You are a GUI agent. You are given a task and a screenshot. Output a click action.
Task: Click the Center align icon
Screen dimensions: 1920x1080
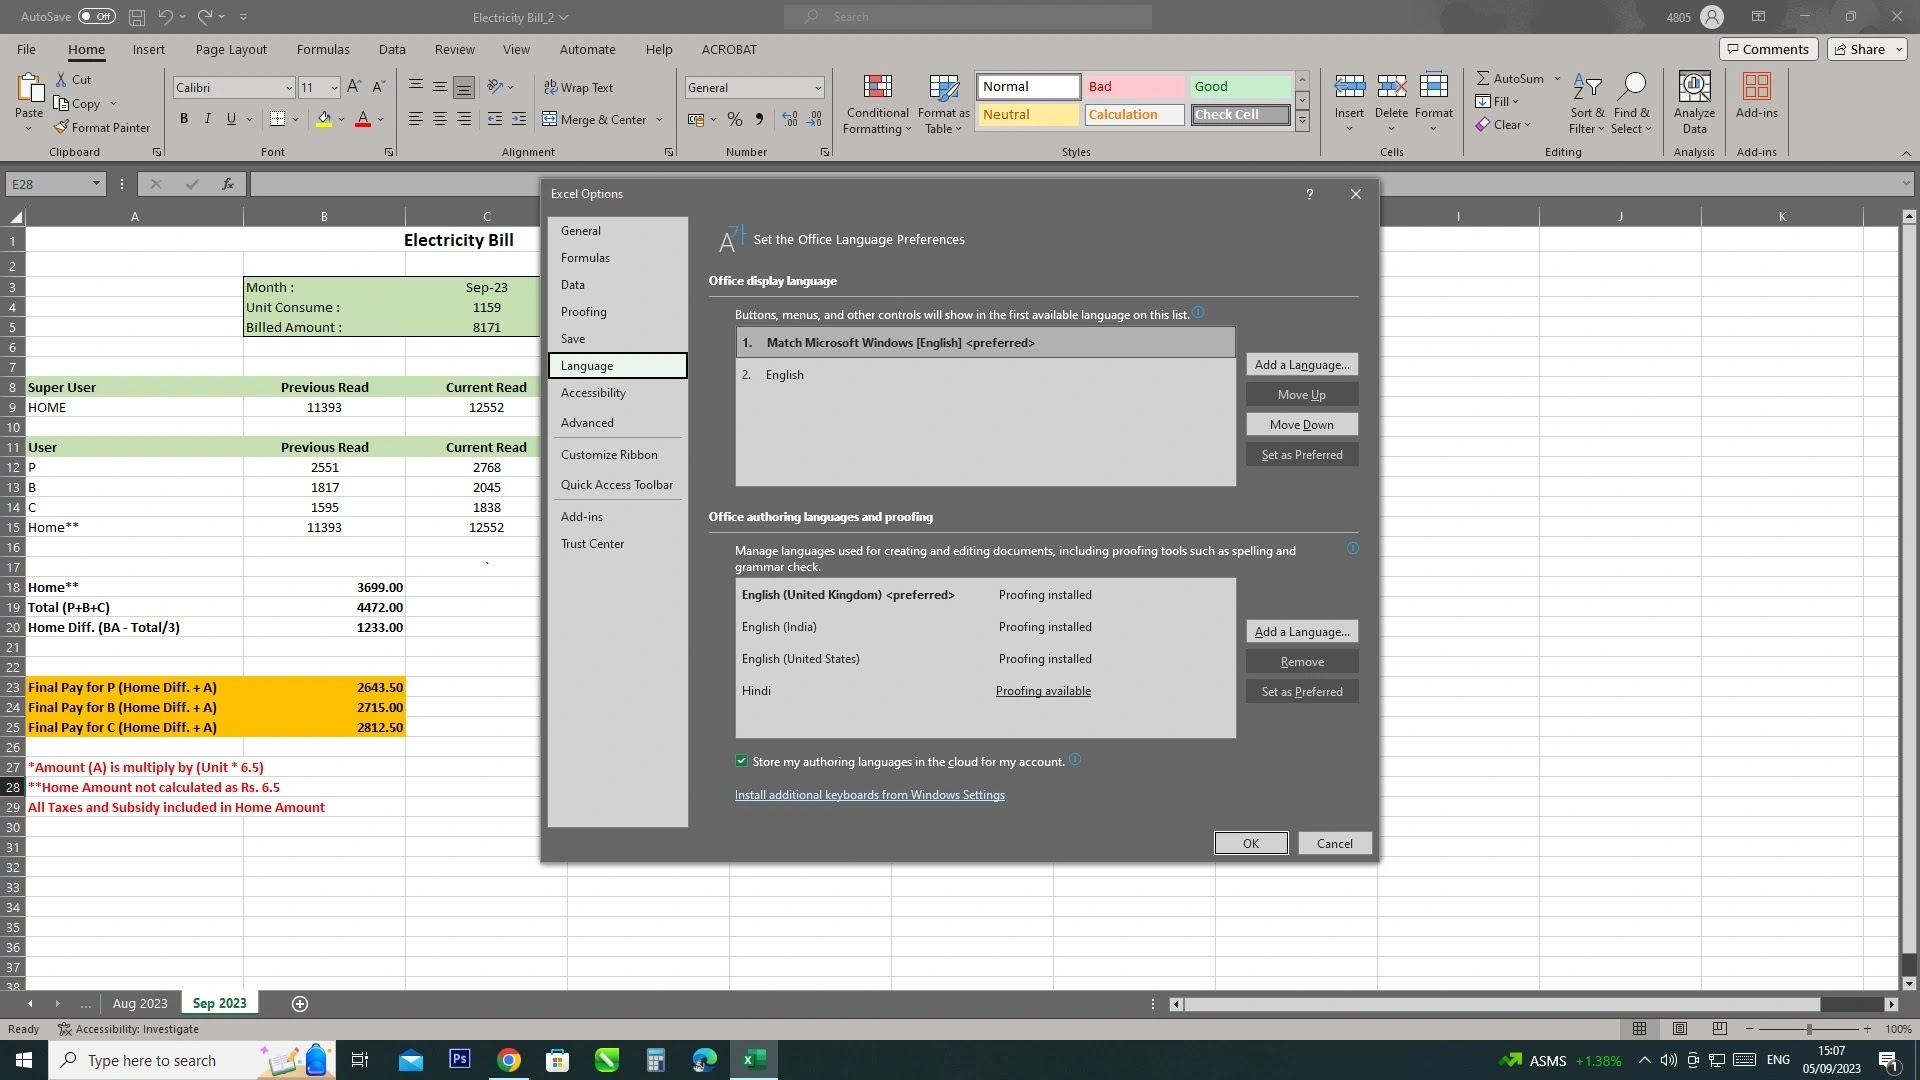pos(440,119)
